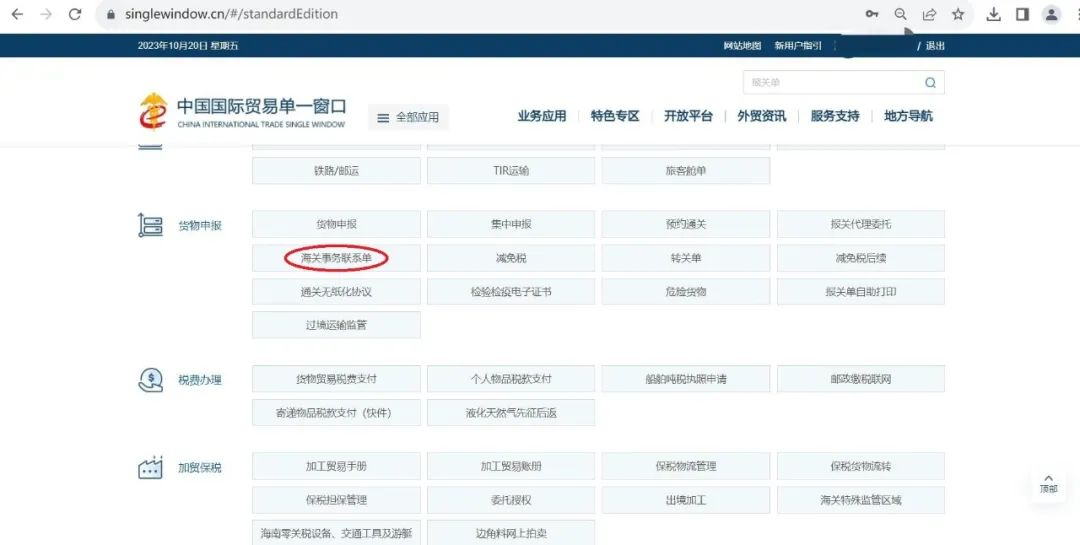Click the 货物申报 category icon
This screenshot has width=1080, height=545.
coord(150,225)
